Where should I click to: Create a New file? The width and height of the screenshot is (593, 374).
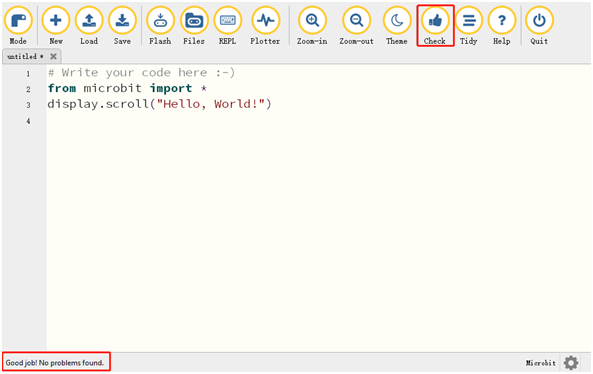point(56,25)
